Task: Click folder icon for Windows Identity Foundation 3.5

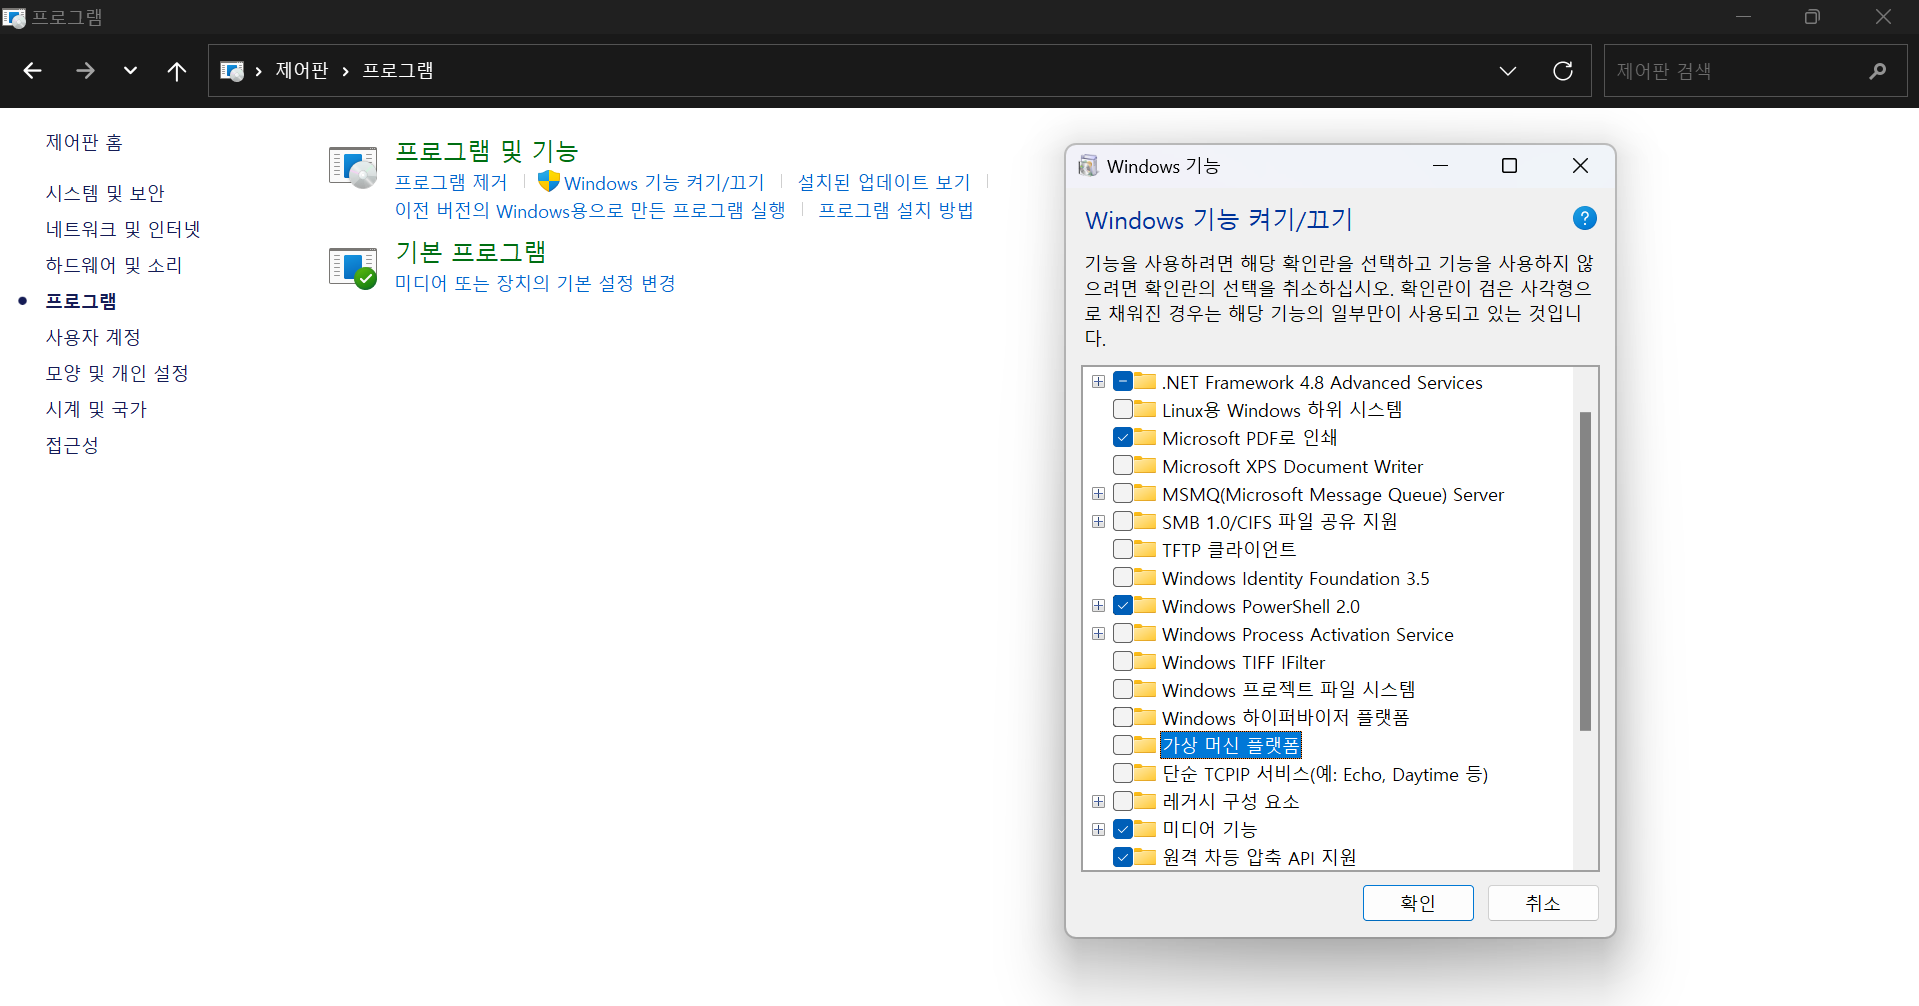Action: click(1145, 577)
